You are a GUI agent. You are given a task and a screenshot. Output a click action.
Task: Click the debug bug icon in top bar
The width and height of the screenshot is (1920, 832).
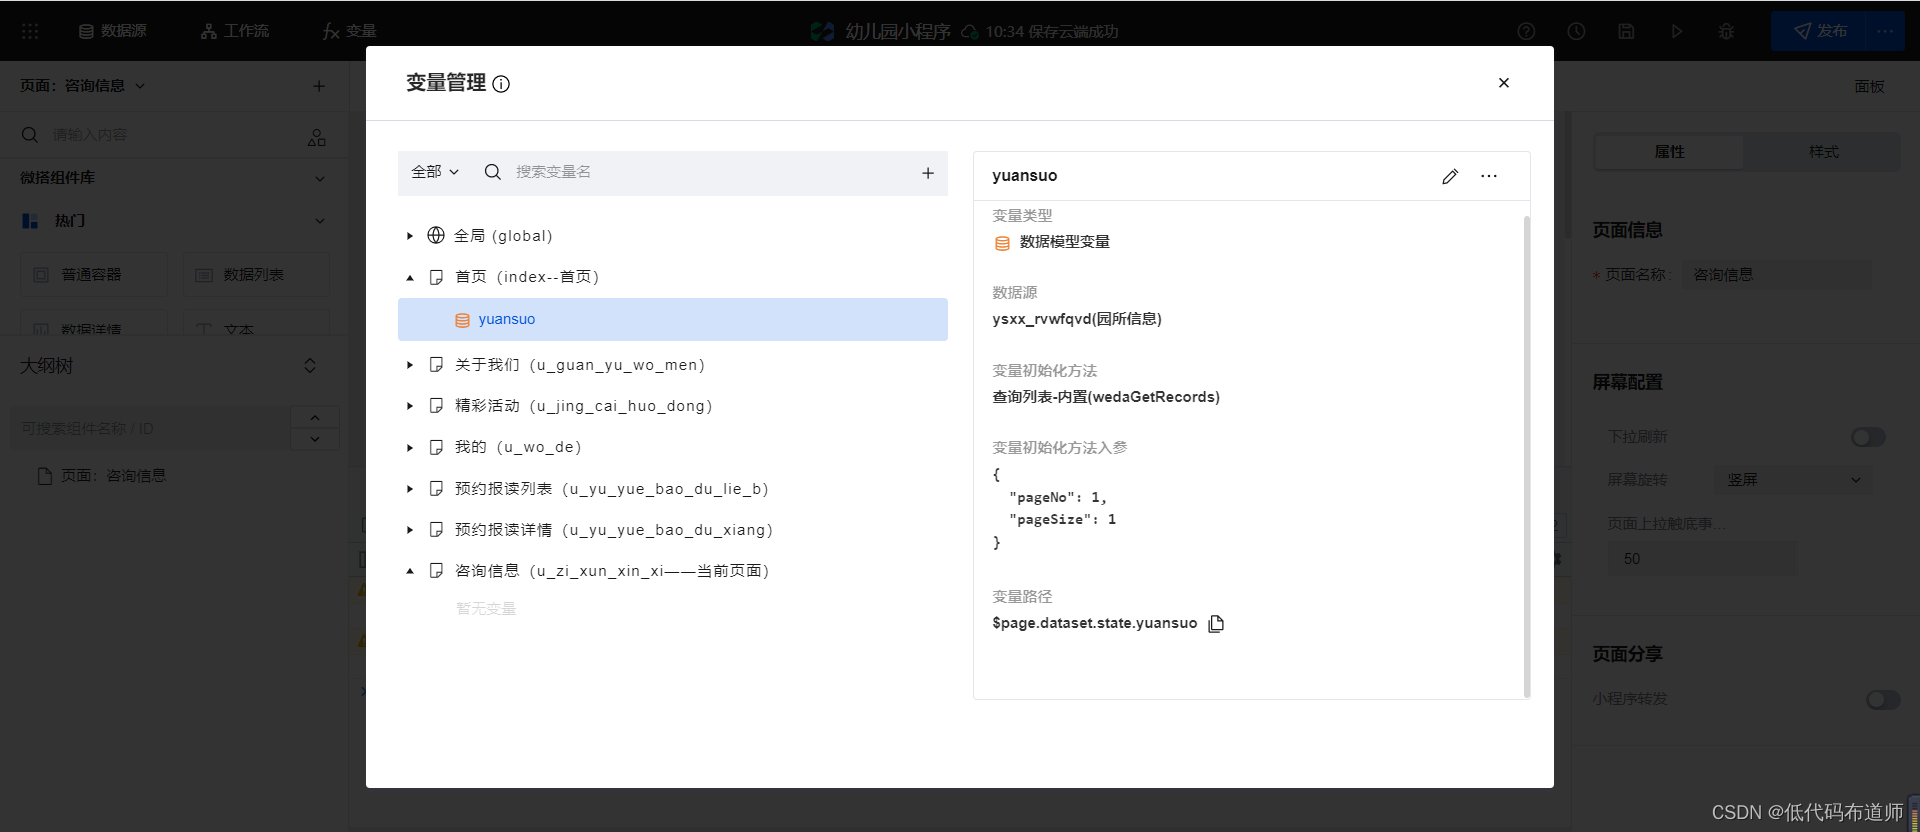click(1726, 31)
